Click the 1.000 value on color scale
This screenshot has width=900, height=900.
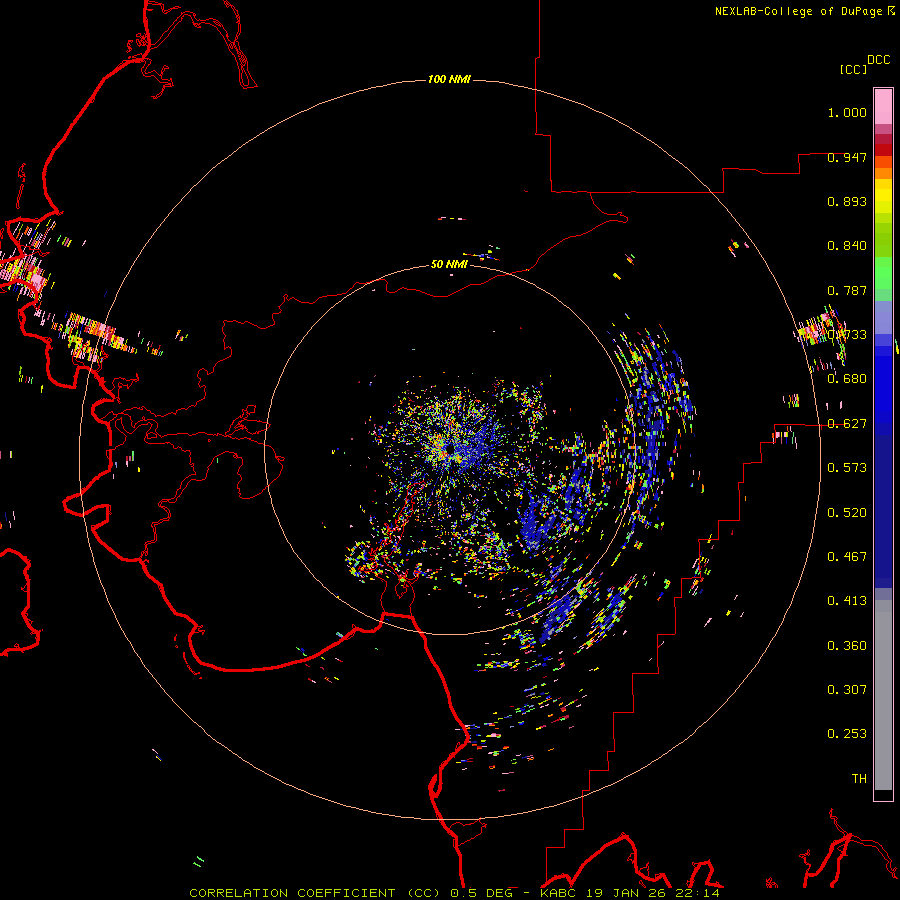(x=847, y=112)
